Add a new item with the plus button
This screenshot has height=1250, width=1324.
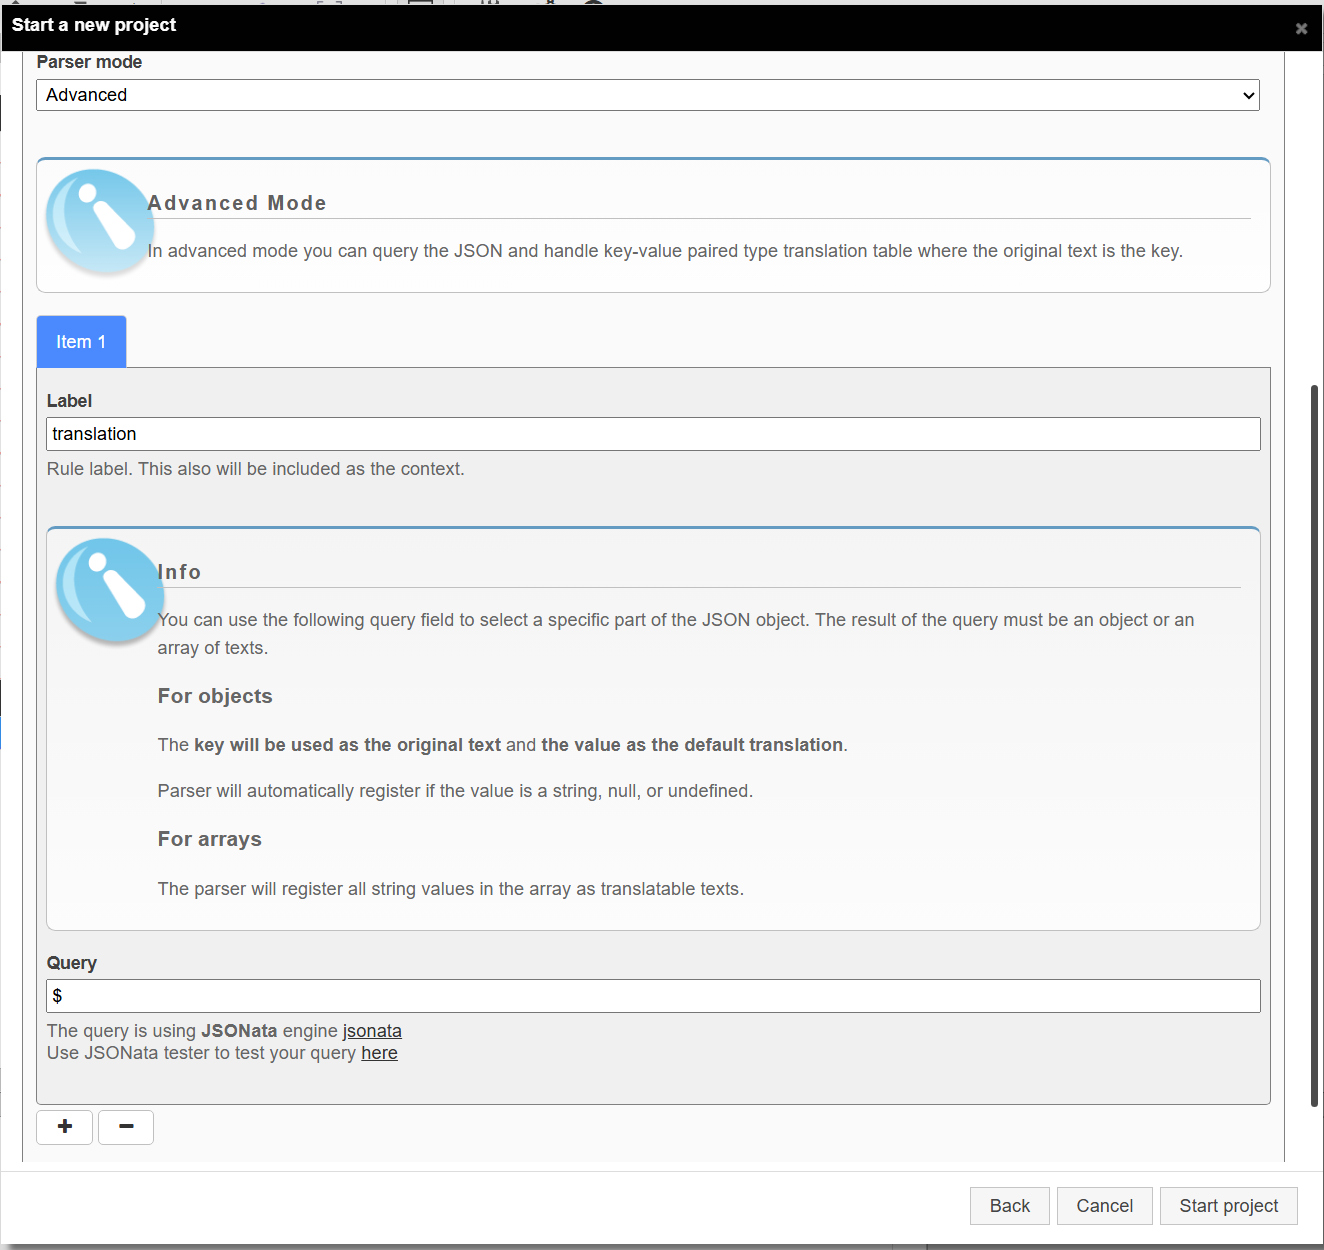tap(65, 1127)
